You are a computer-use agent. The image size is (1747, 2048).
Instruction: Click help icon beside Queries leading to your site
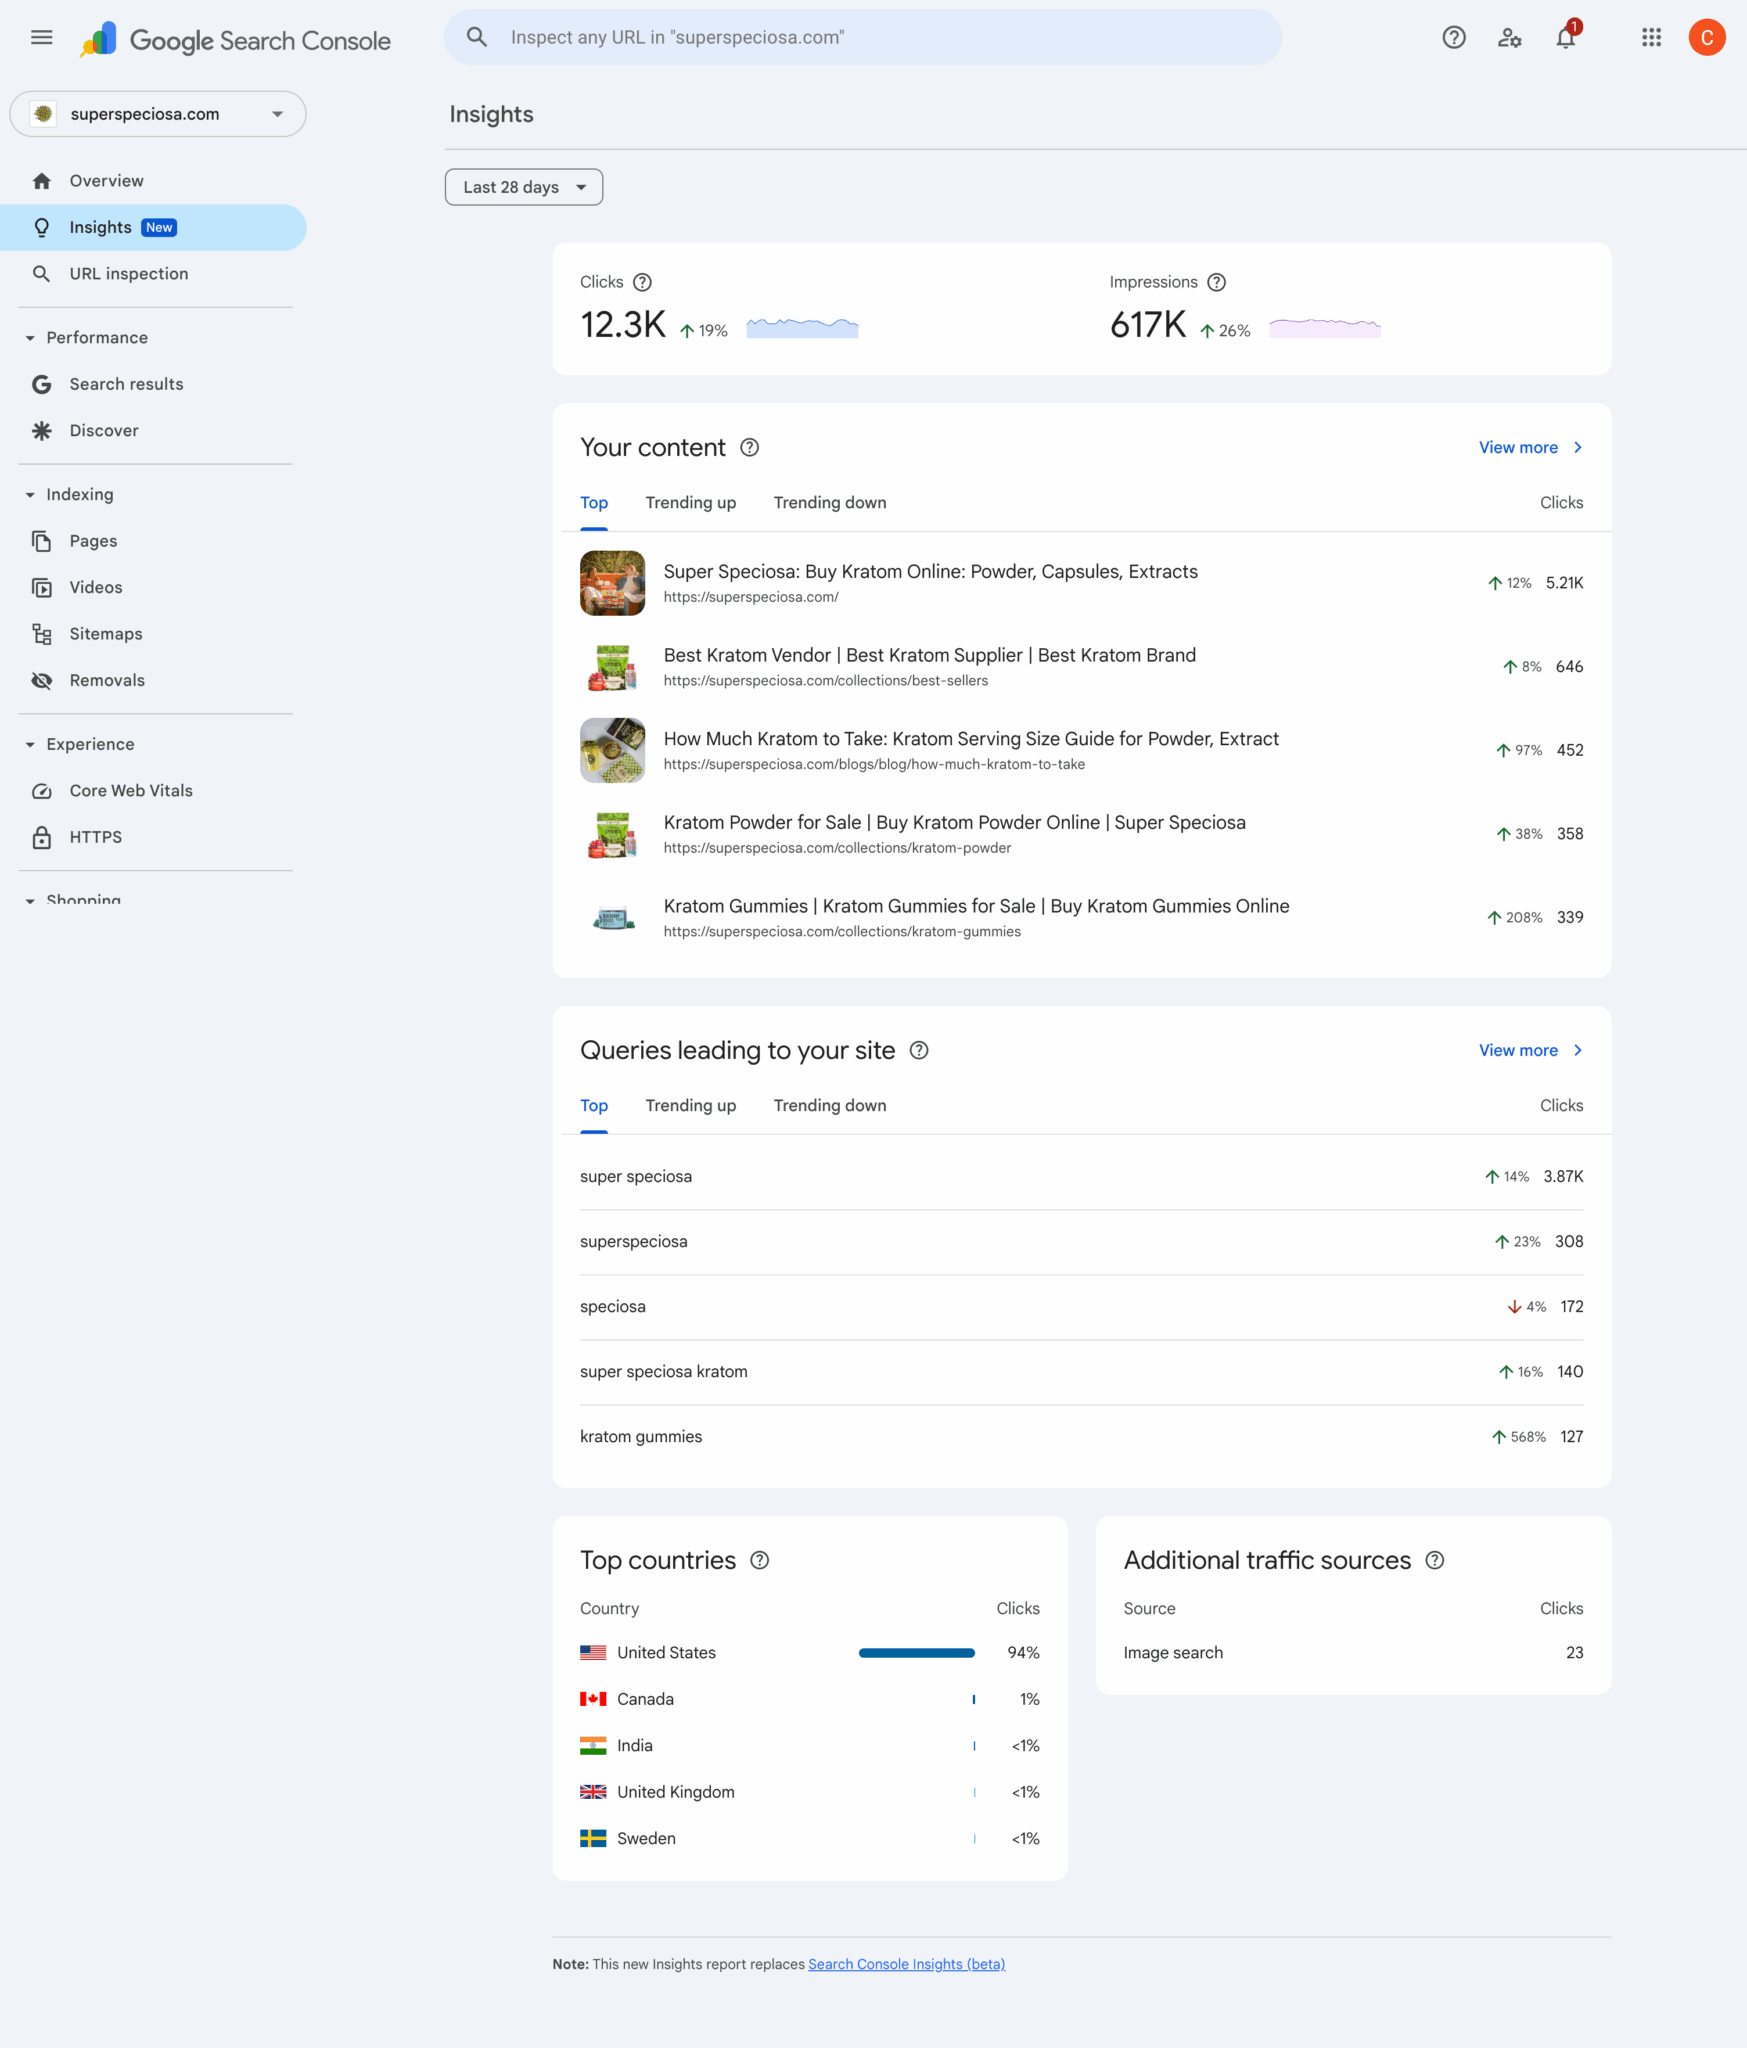point(919,1051)
